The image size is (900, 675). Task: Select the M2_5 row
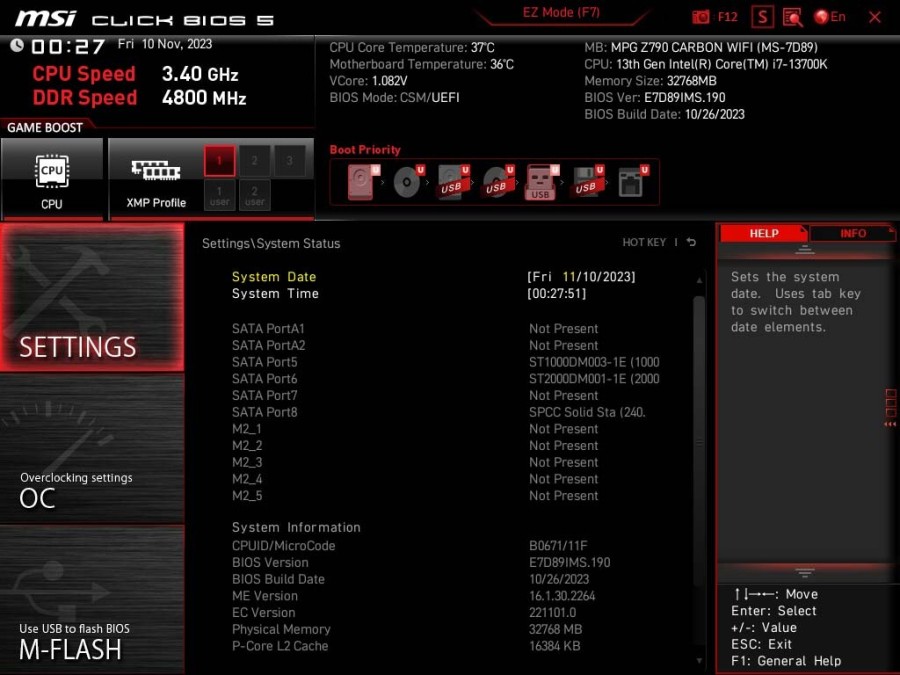tap(446, 495)
